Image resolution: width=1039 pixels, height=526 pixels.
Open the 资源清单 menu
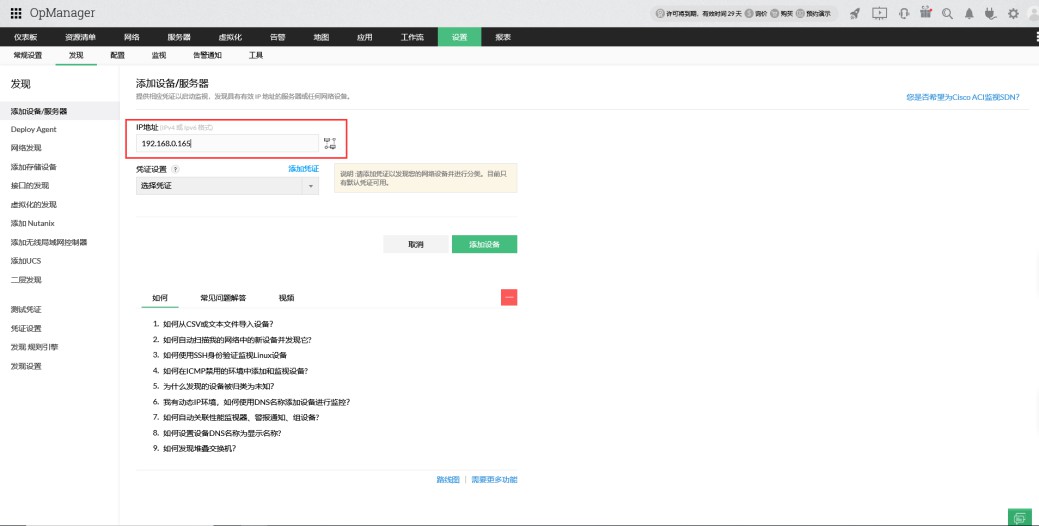click(x=80, y=37)
